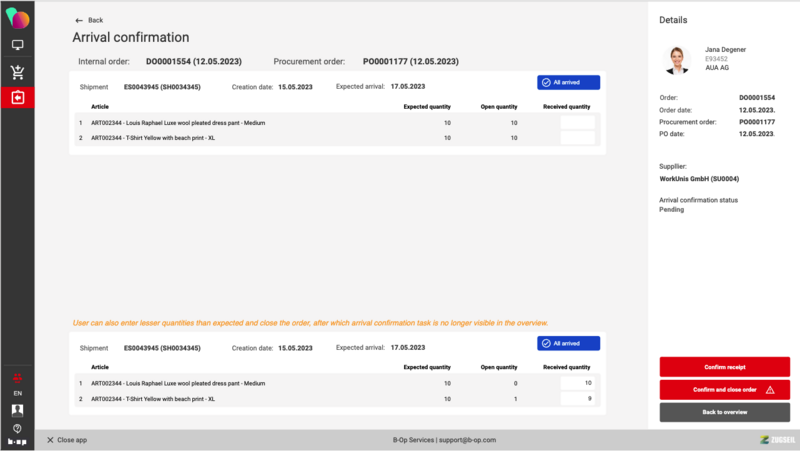This screenshot has width=800, height=451.
Task: Click support@b-op.com in the footer
Action: click(467, 440)
